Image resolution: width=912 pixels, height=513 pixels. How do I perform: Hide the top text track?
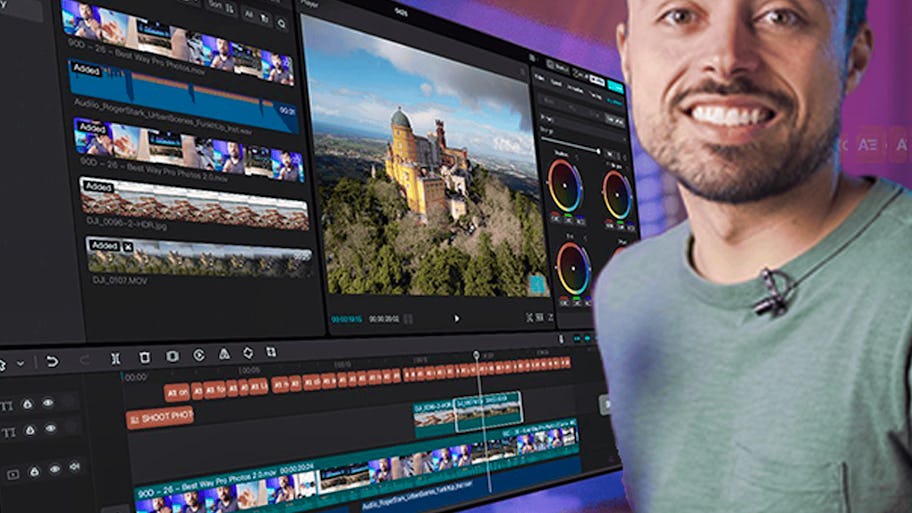click(x=48, y=402)
